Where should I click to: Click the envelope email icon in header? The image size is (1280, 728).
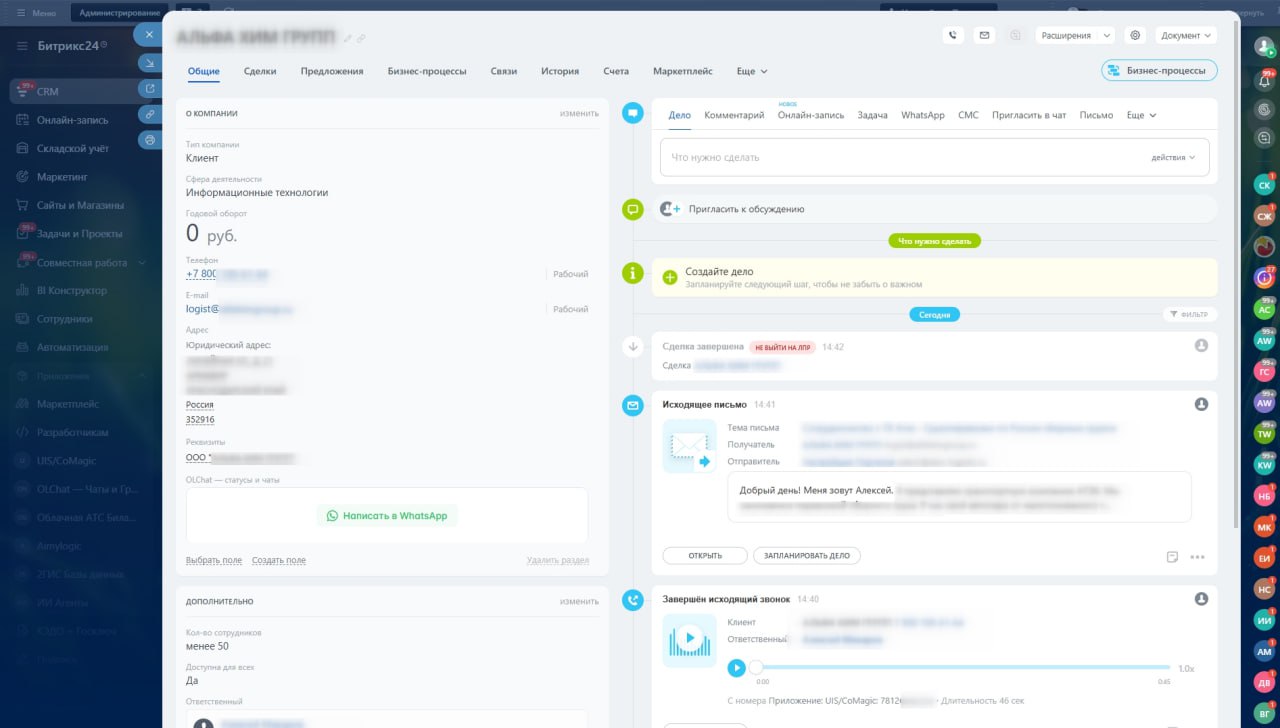point(984,35)
